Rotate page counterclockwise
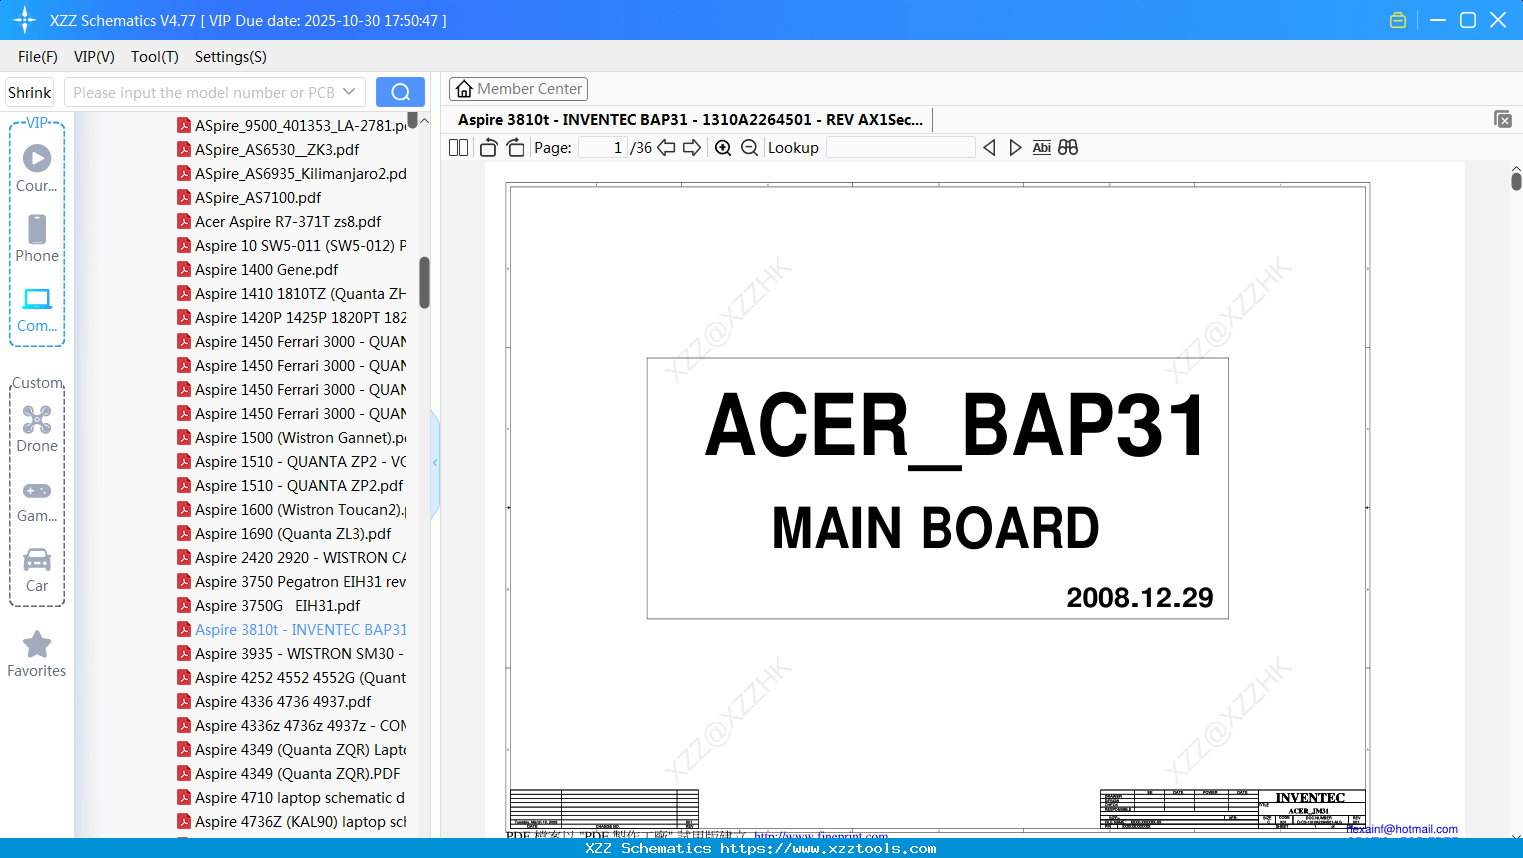 pyautogui.click(x=489, y=148)
